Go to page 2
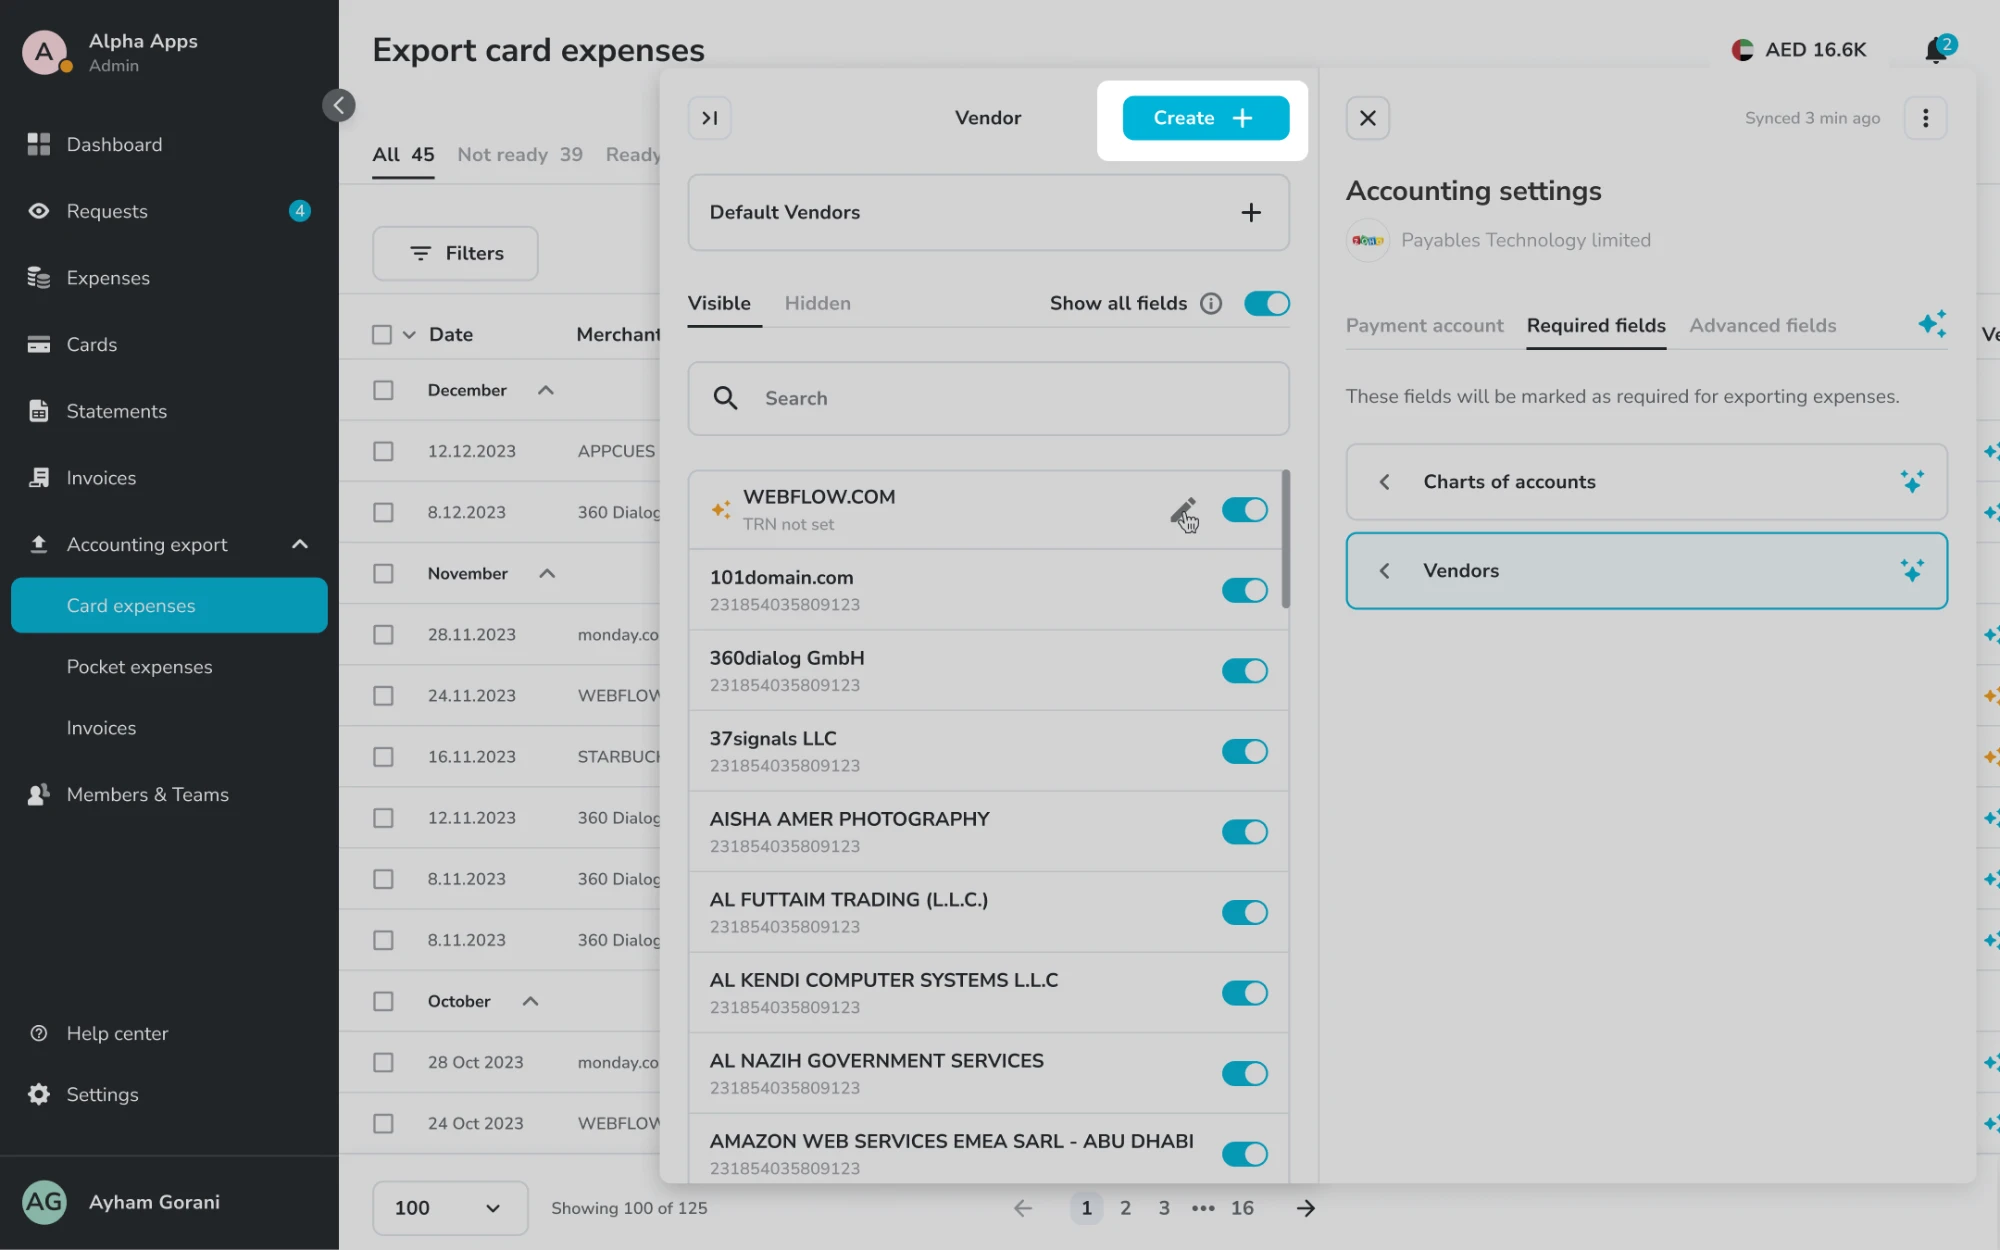Viewport: 2000px width, 1250px height. click(x=1125, y=1208)
